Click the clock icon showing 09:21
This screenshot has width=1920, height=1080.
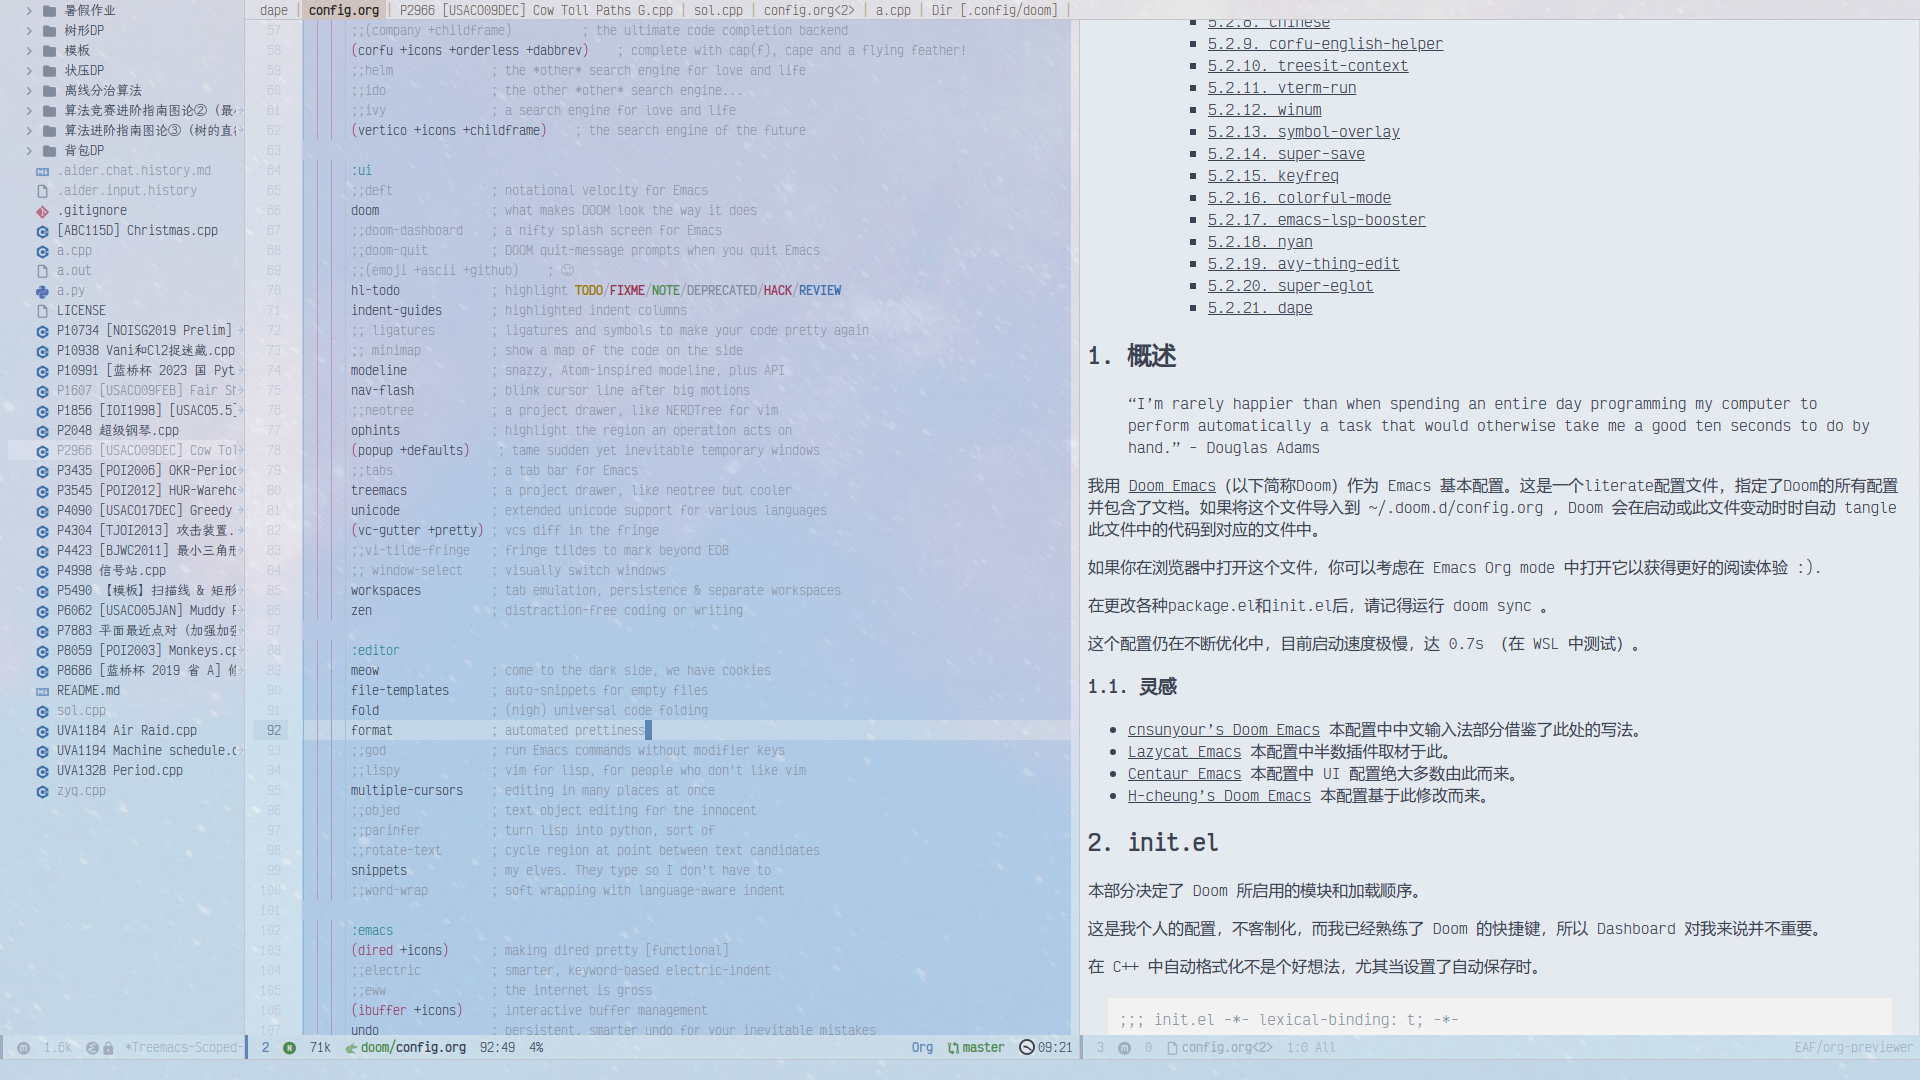(1026, 1047)
